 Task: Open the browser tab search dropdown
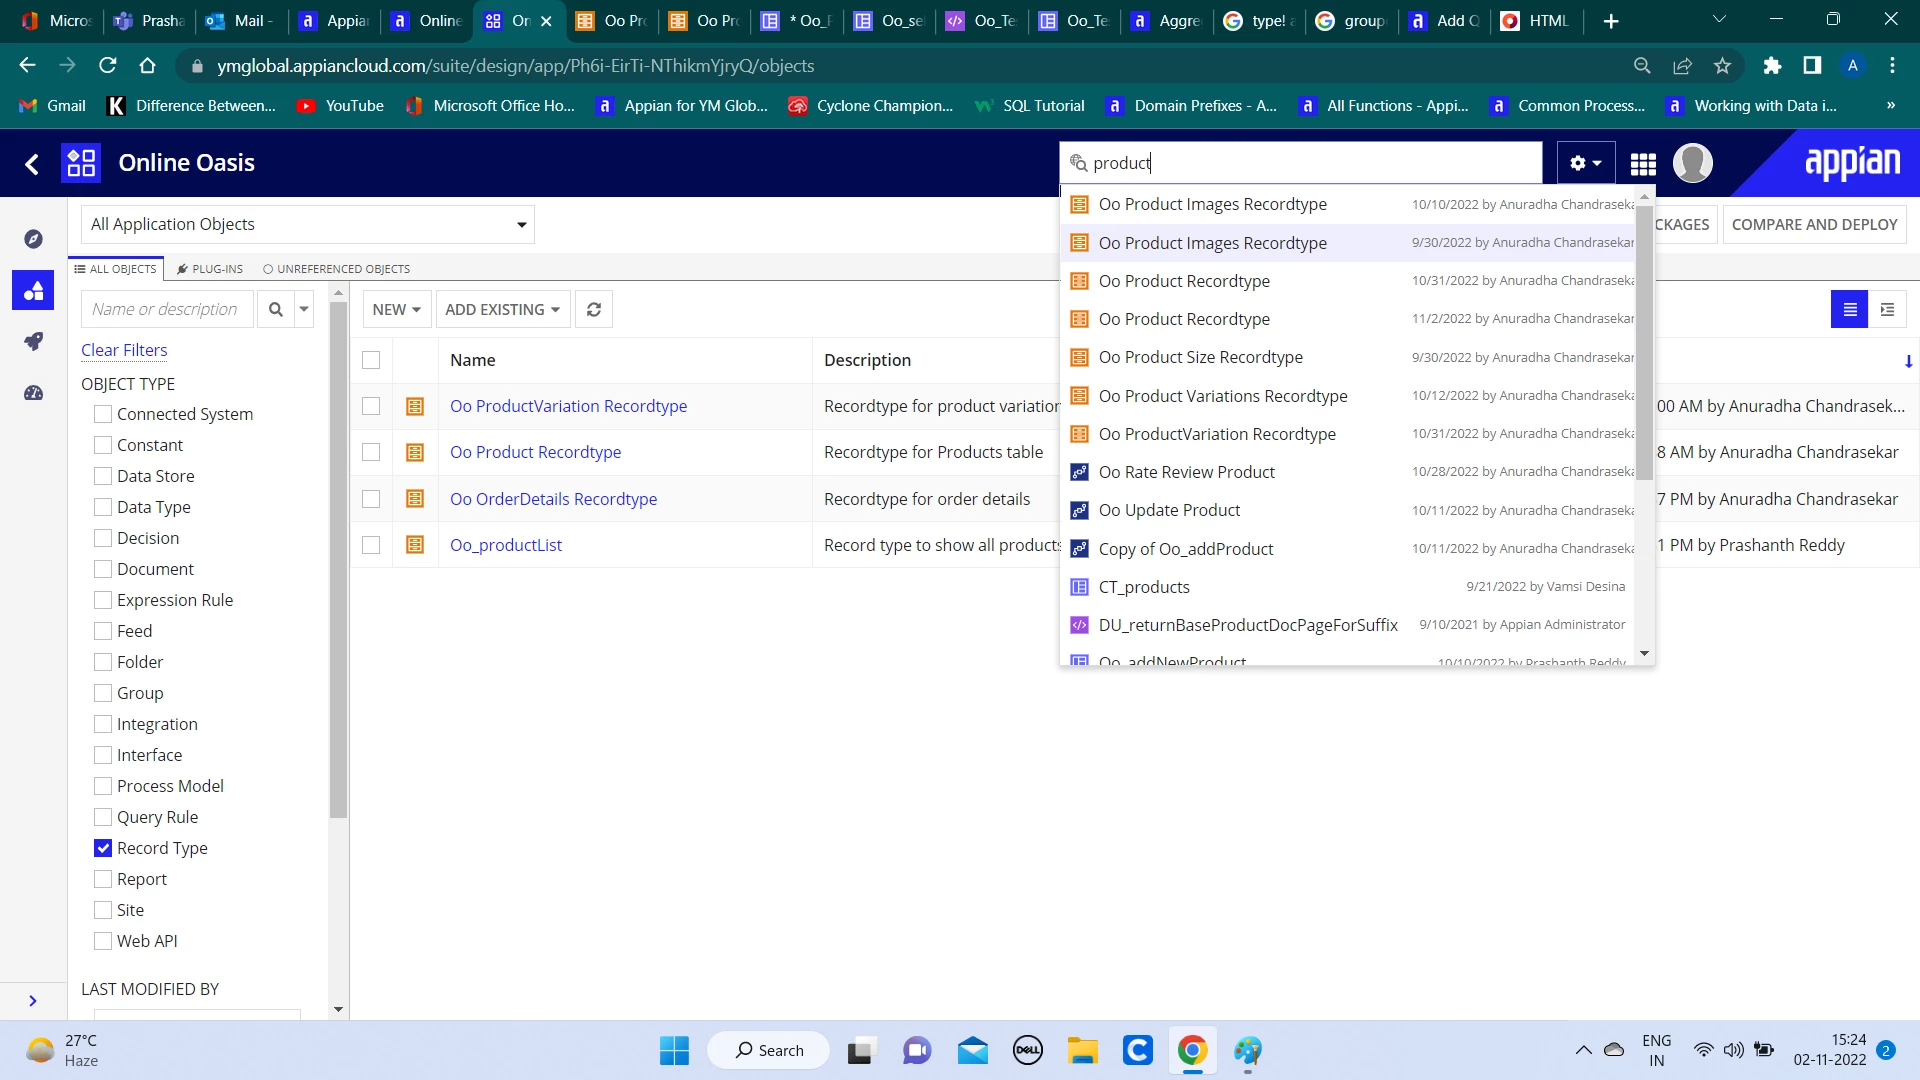pos(1719,20)
